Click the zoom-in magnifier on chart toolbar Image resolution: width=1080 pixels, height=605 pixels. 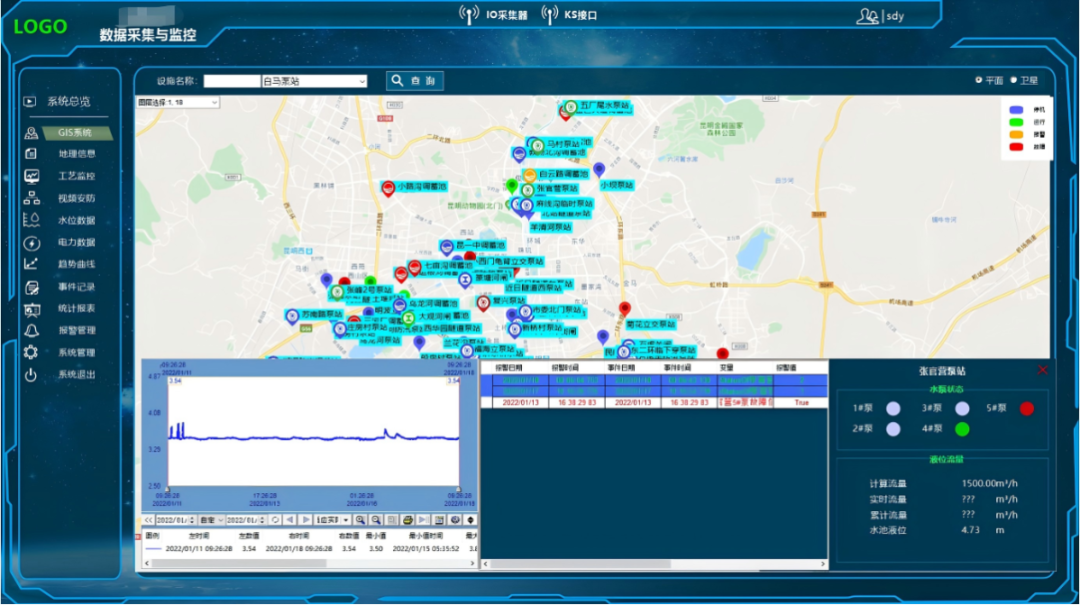point(360,520)
